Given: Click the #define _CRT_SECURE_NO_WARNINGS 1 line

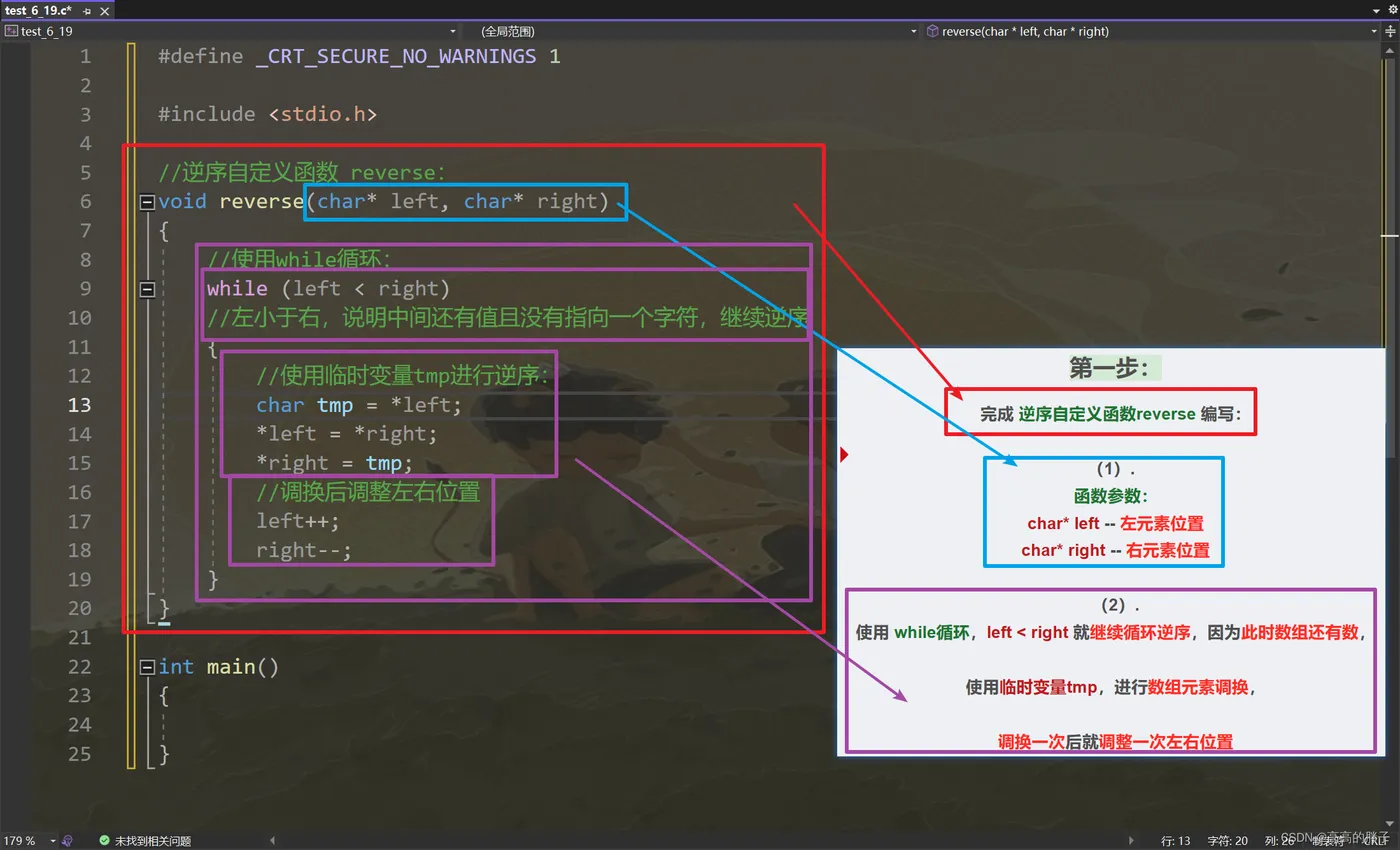Looking at the screenshot, I should point(359,56).
